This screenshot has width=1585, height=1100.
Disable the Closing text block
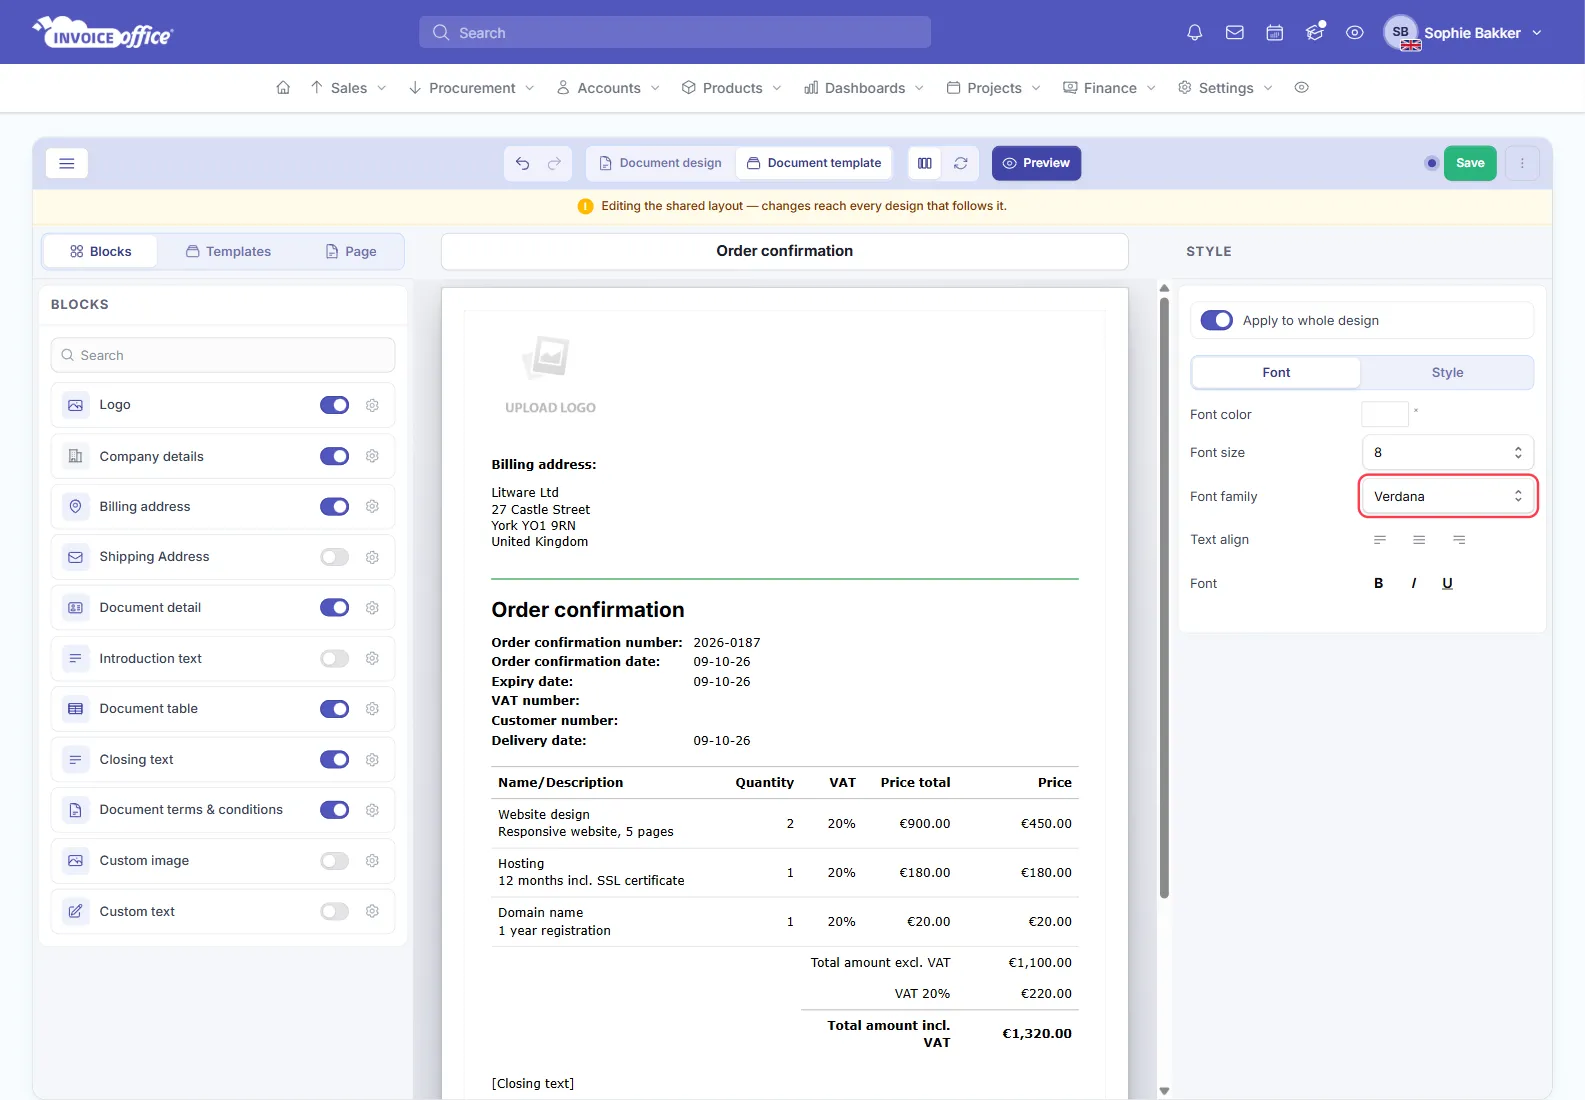point(334,760)
